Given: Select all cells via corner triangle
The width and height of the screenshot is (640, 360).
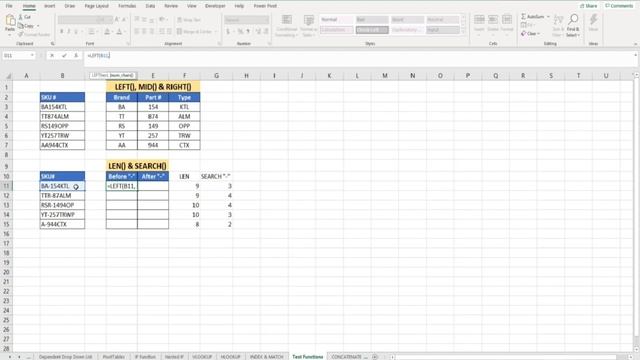Looking at the screenshot, I should (x=8, y=76).
